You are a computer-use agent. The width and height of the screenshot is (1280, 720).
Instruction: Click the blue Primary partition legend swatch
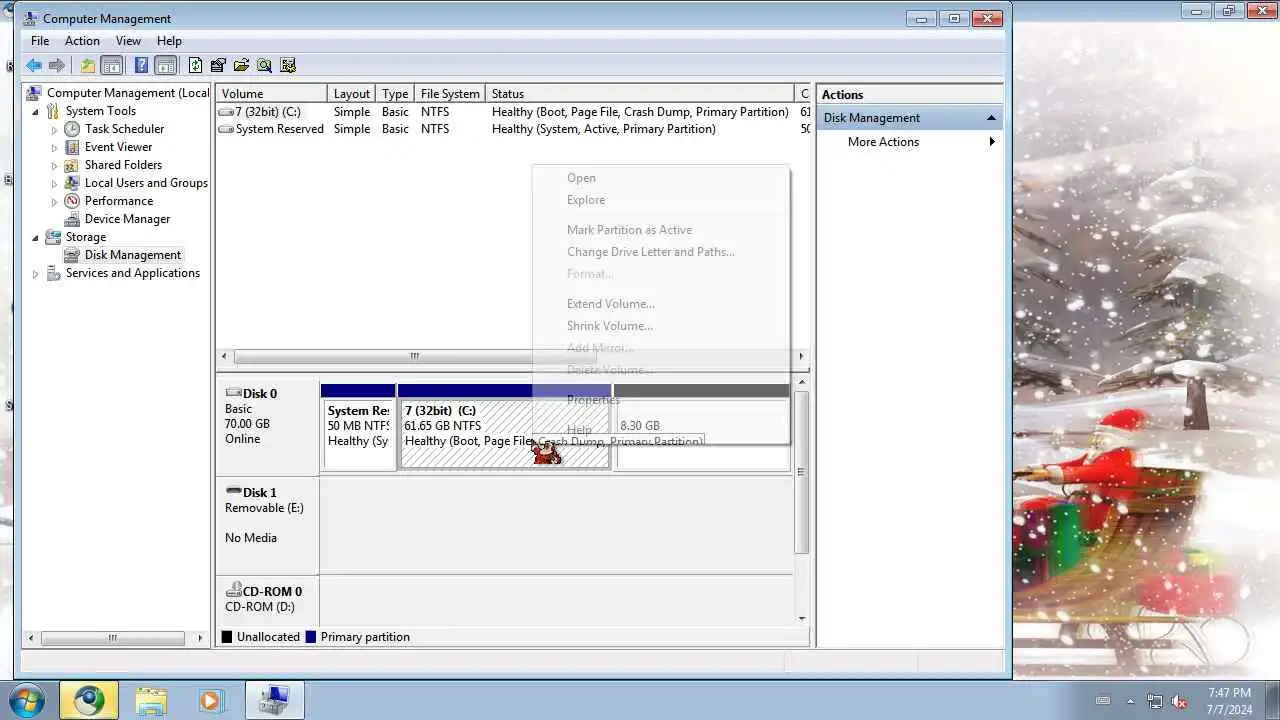coord(311,637)
